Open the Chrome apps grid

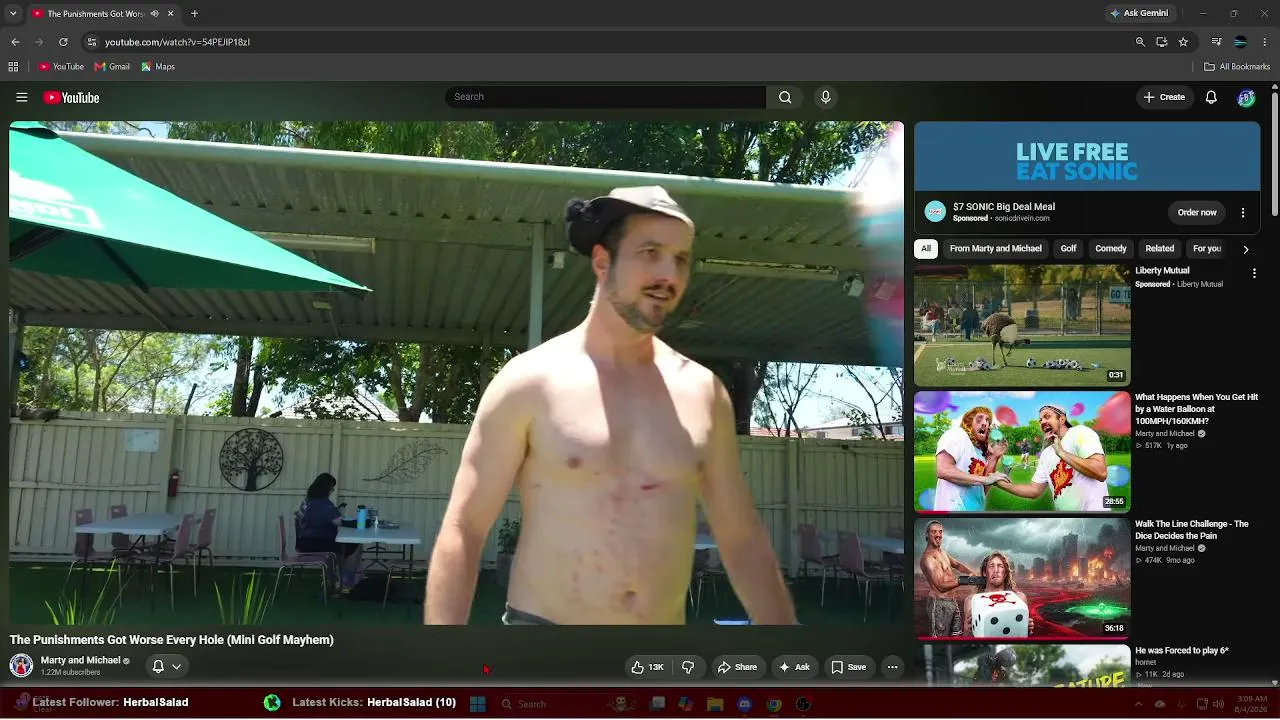[13, 67]
